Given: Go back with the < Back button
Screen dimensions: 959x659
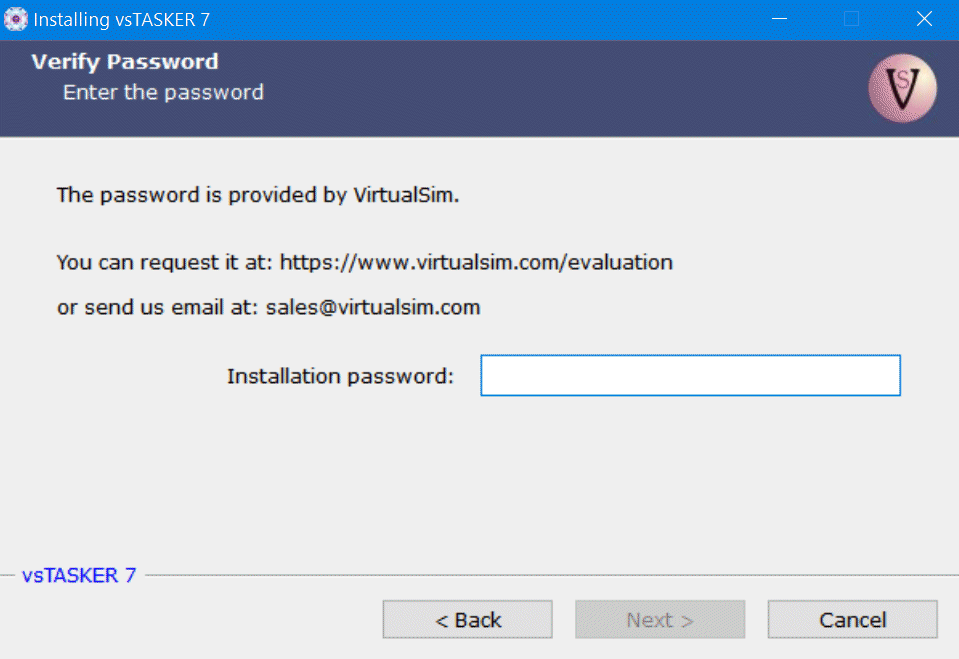Looking at the screenshot, I should 467,620.
